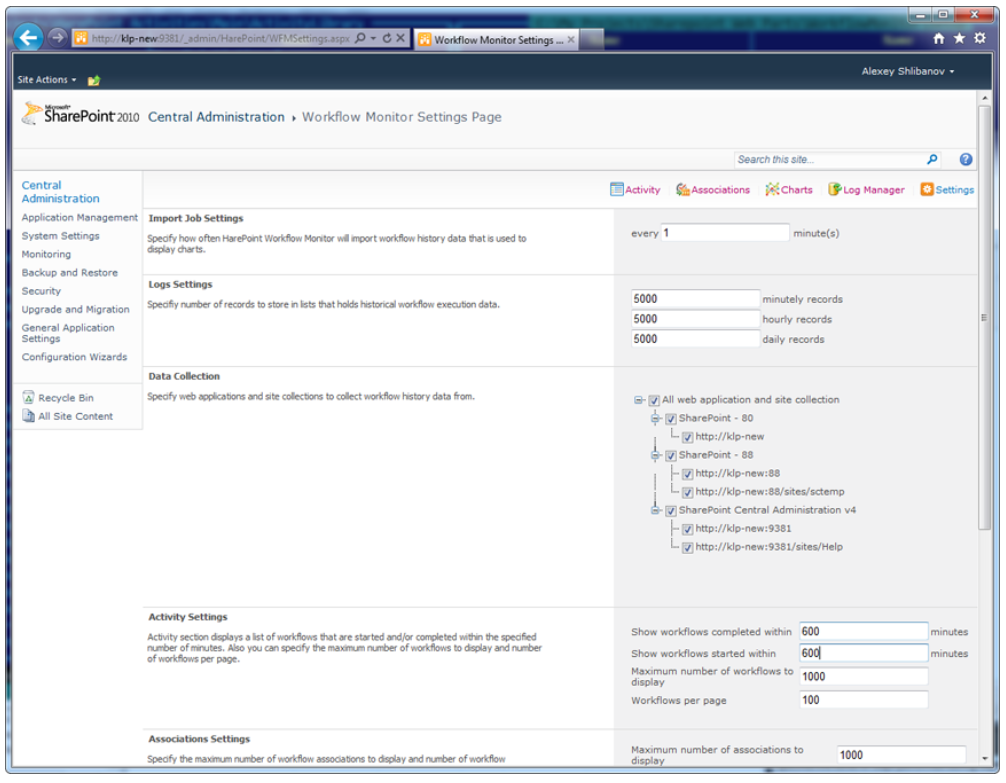Click the Workflows per page field
The width and height of the screenshot is (1006, 783).
(864, 700)
